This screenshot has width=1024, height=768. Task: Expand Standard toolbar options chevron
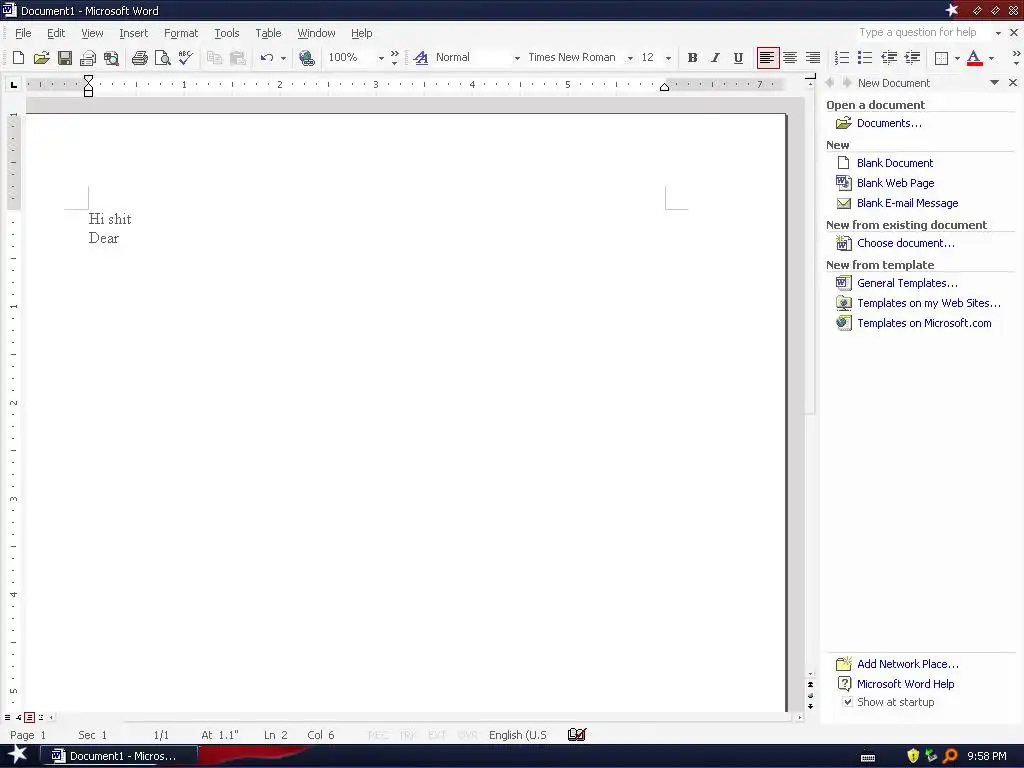pyautogui.click(x=394, y=57)
